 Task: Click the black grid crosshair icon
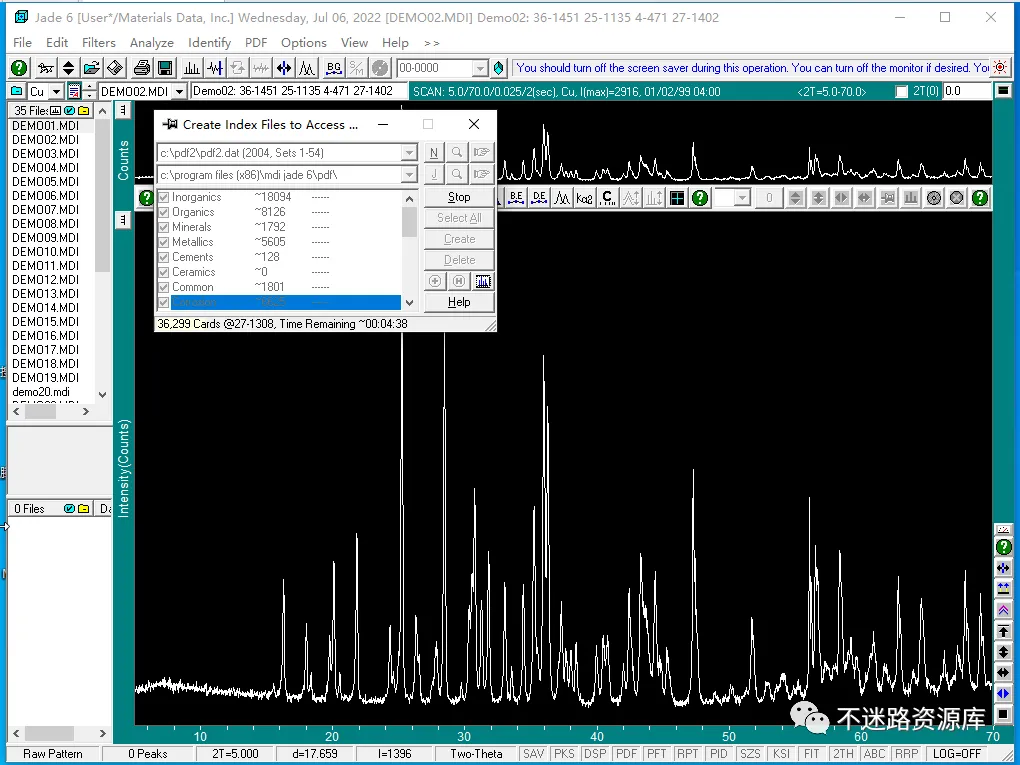point(677,198)
